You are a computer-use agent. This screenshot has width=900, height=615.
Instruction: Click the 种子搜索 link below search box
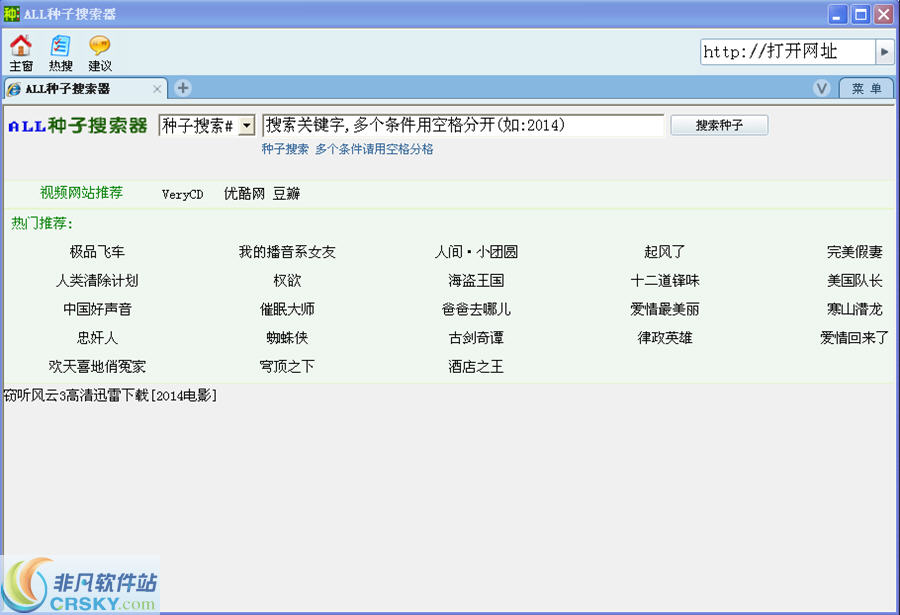[285, 149]
